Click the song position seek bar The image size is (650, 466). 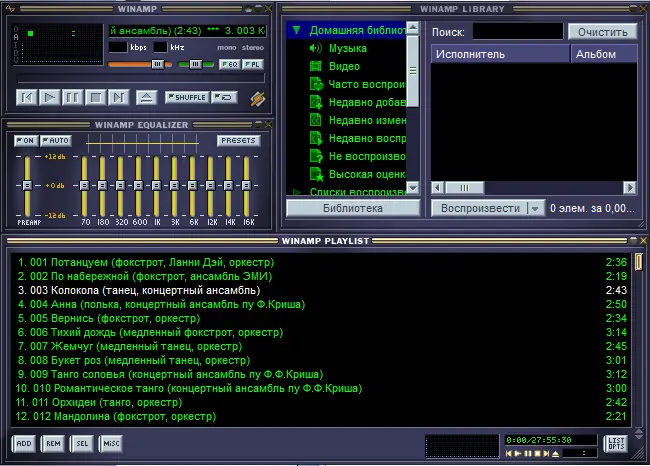click(140, 78)
